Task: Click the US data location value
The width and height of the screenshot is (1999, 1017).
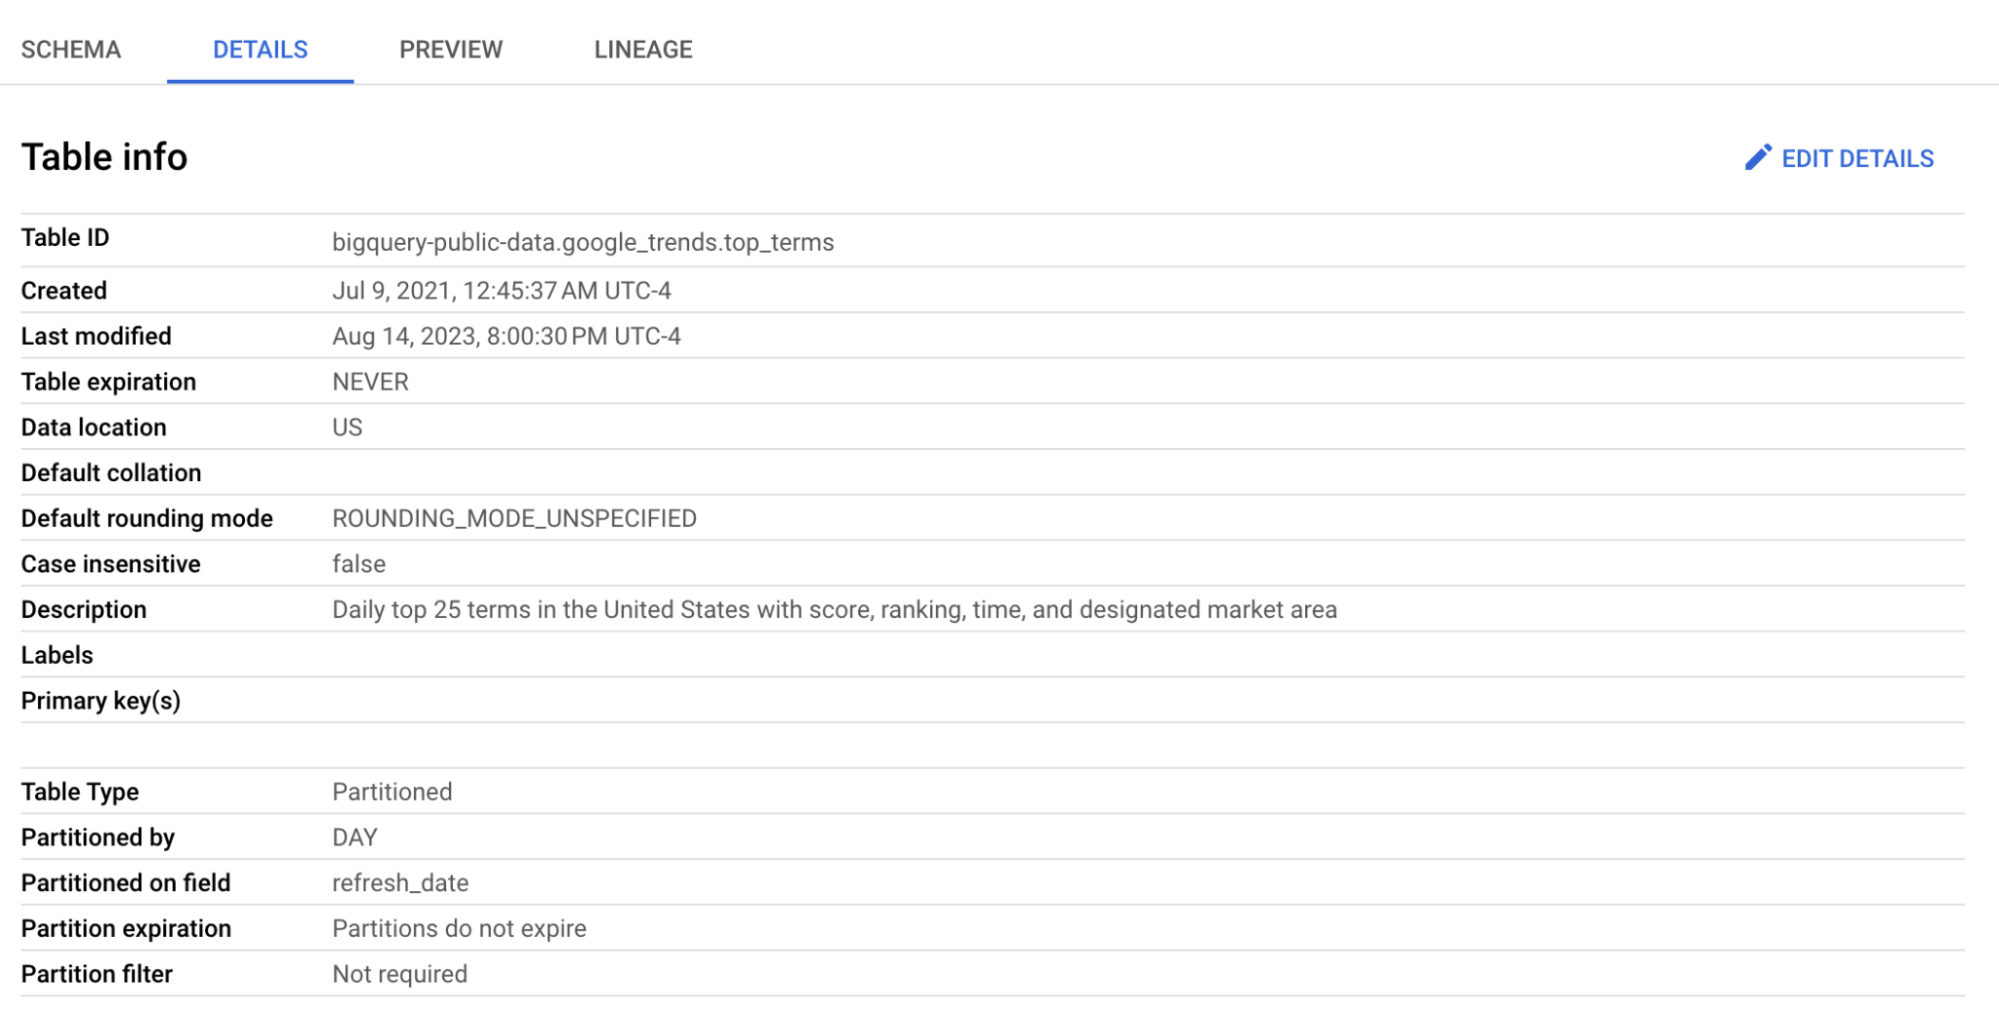Action: click(347, 427)
